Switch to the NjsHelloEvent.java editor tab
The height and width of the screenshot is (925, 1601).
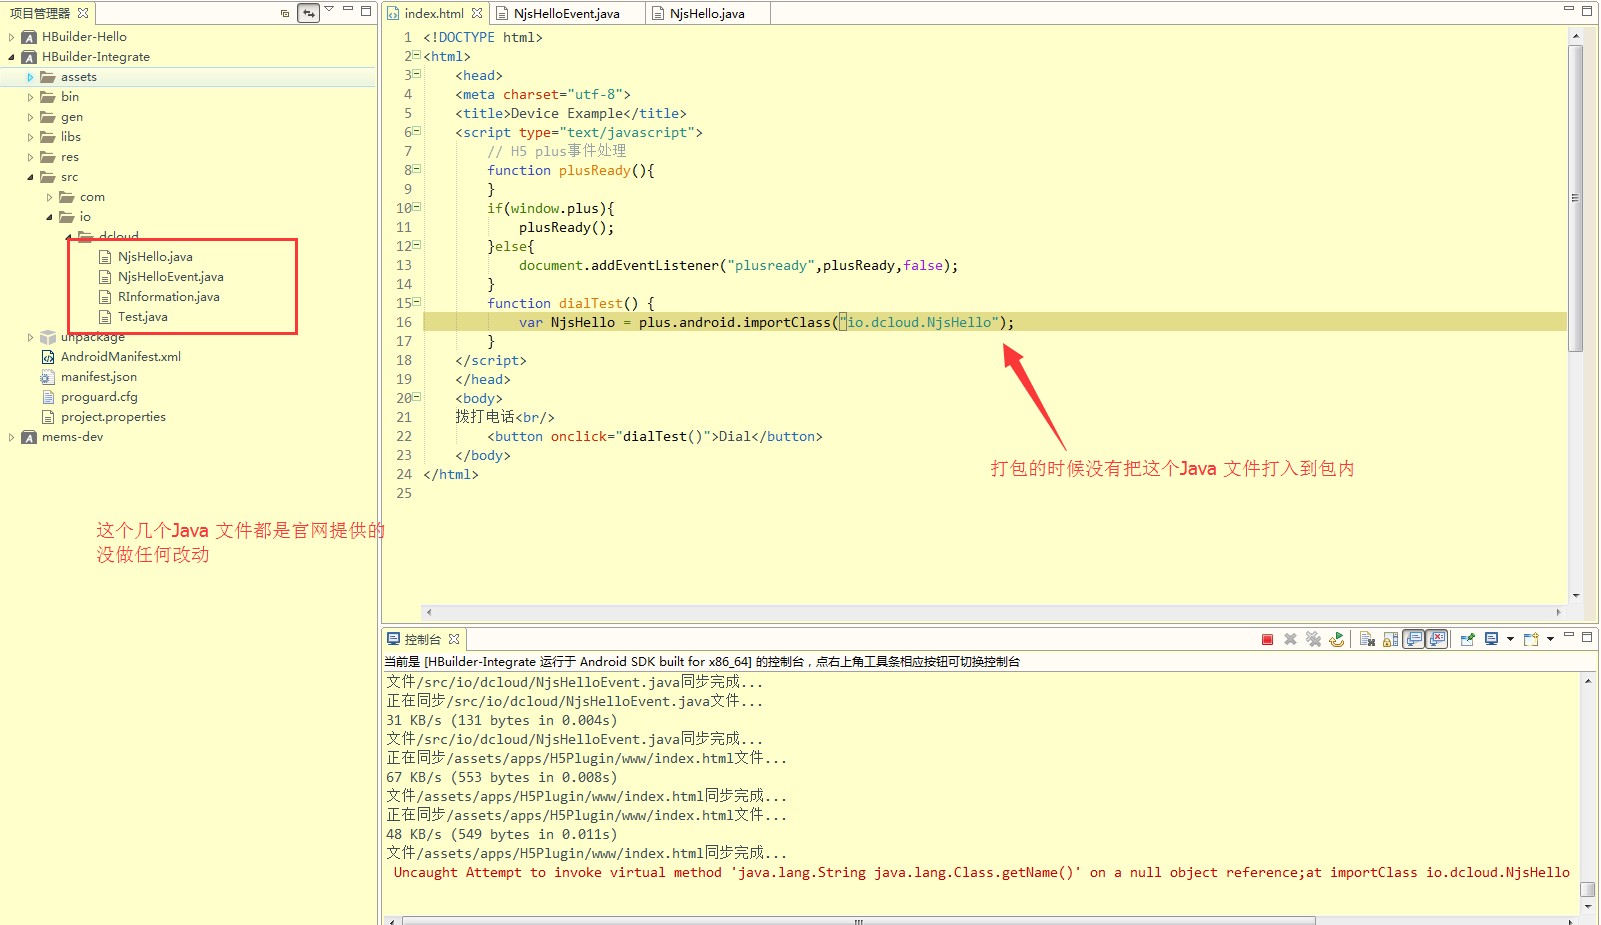pyautogui.click(x=566, y=13)
